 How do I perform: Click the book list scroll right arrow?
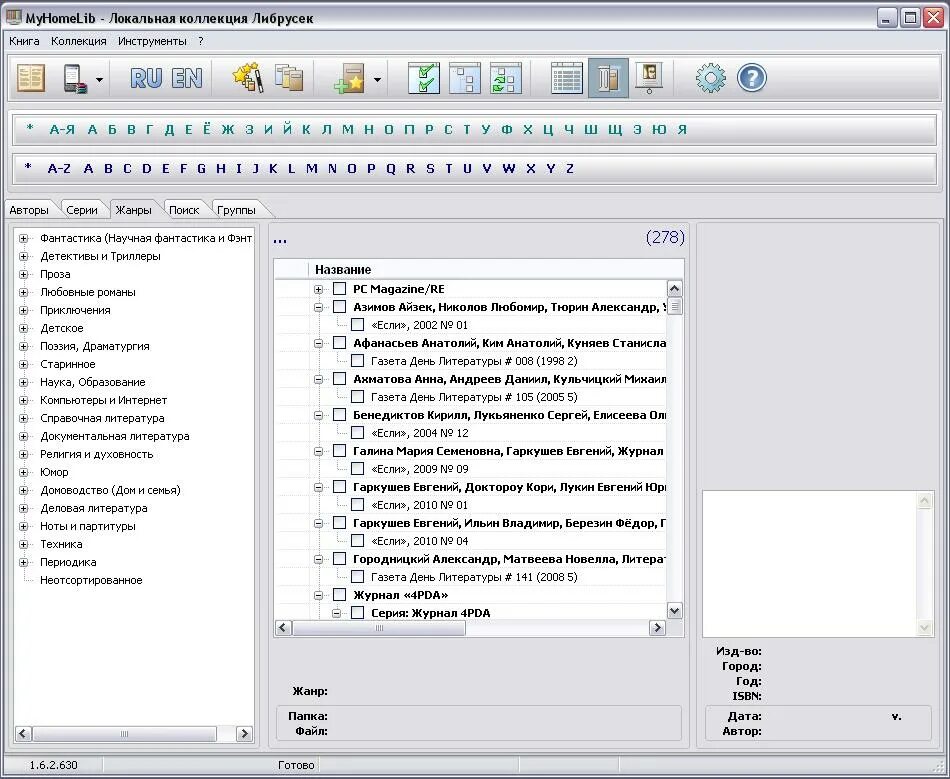(x=657, y=628)
